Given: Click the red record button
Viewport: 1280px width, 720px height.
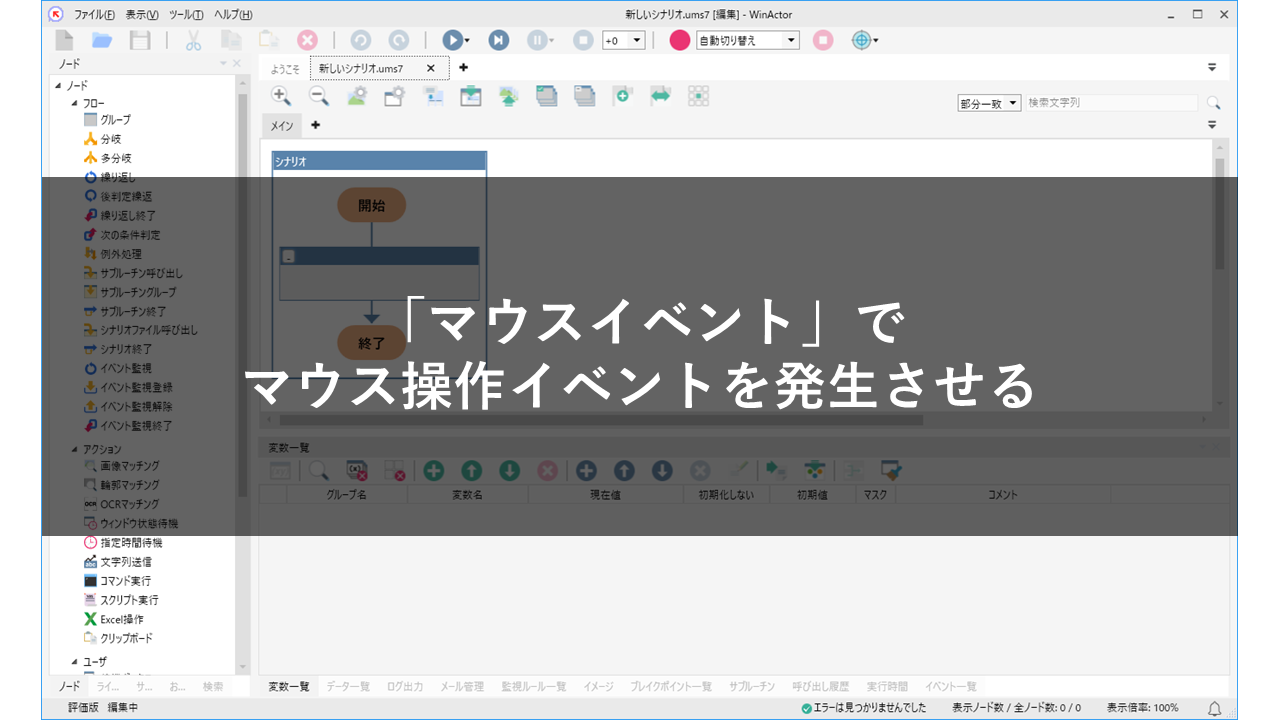Looking at the screenshot, I should click(680, 40).
